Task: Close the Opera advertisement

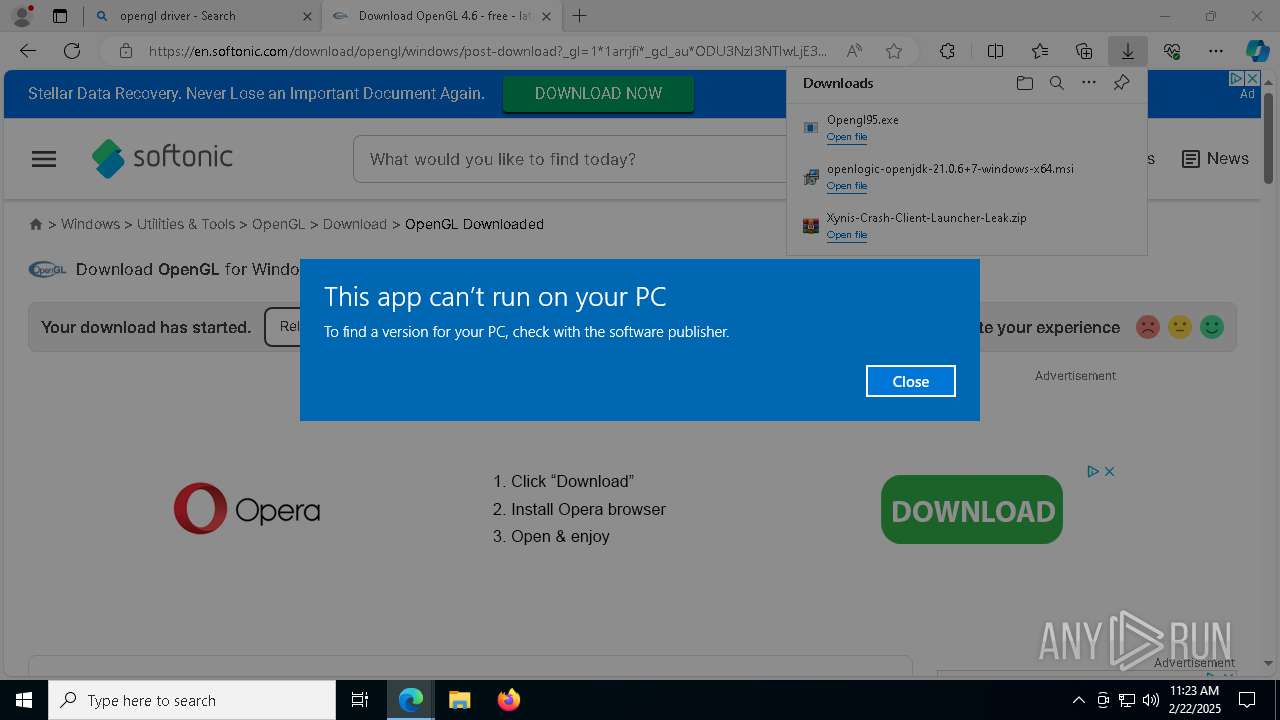Action: (x=1109, y=471)
